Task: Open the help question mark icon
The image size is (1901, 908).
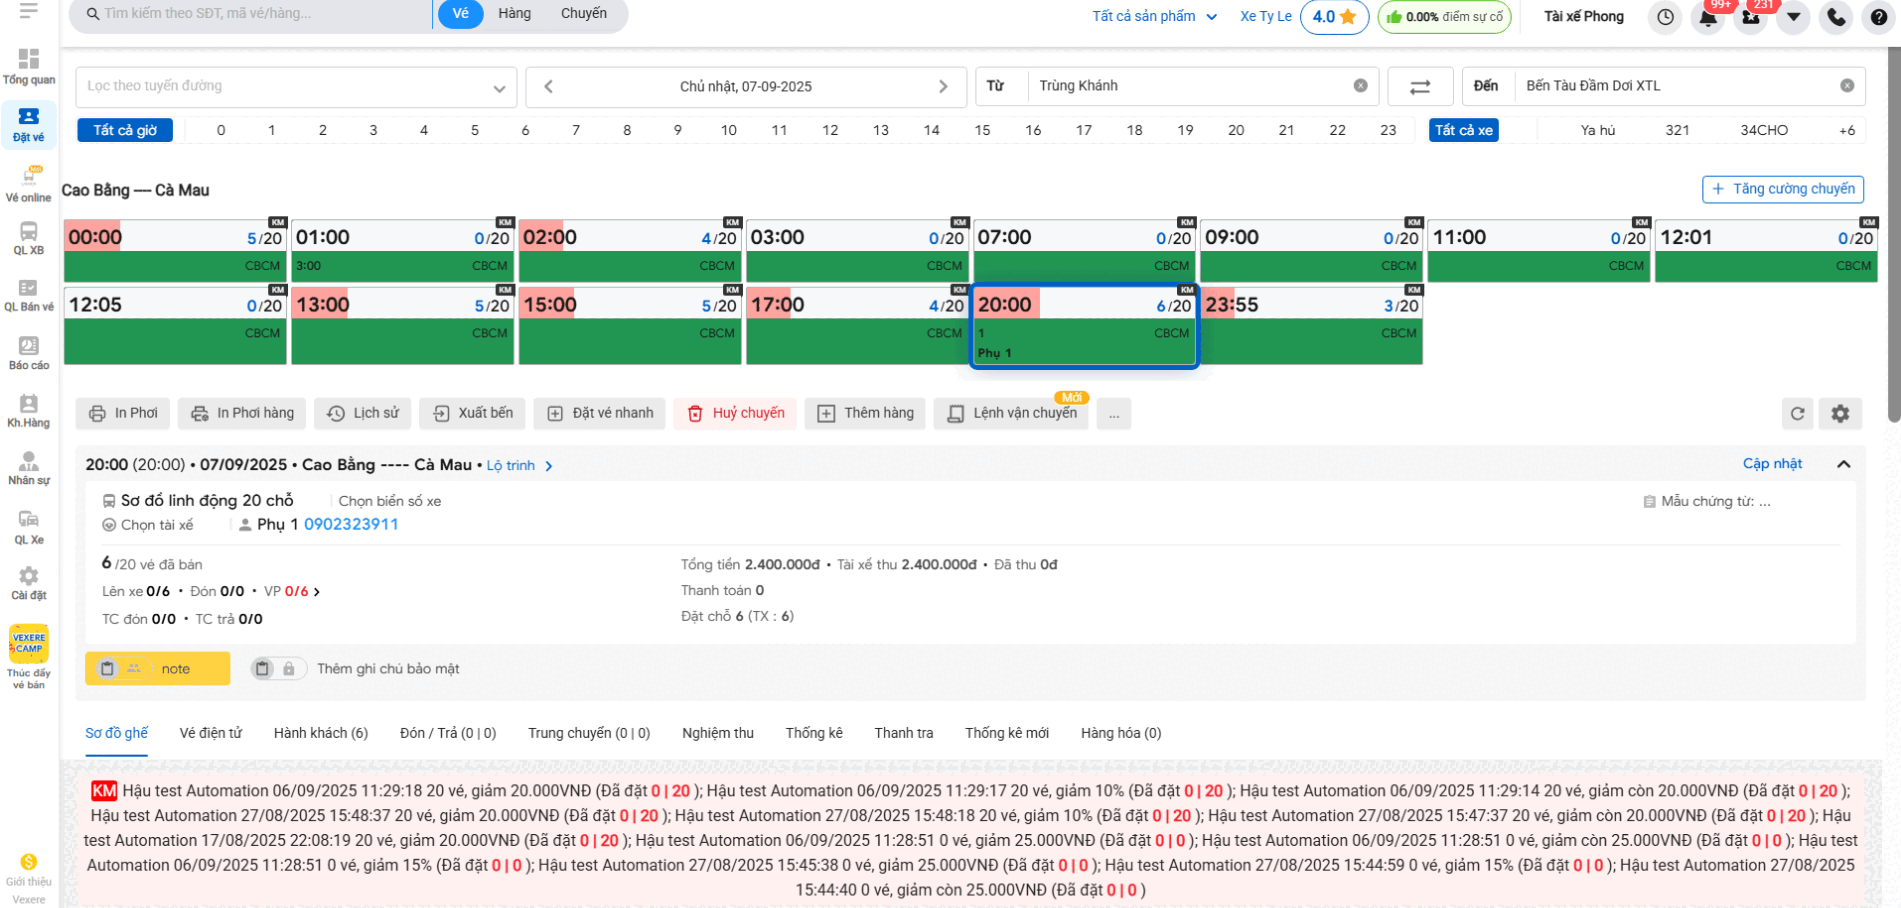Action: (1879, 17)
